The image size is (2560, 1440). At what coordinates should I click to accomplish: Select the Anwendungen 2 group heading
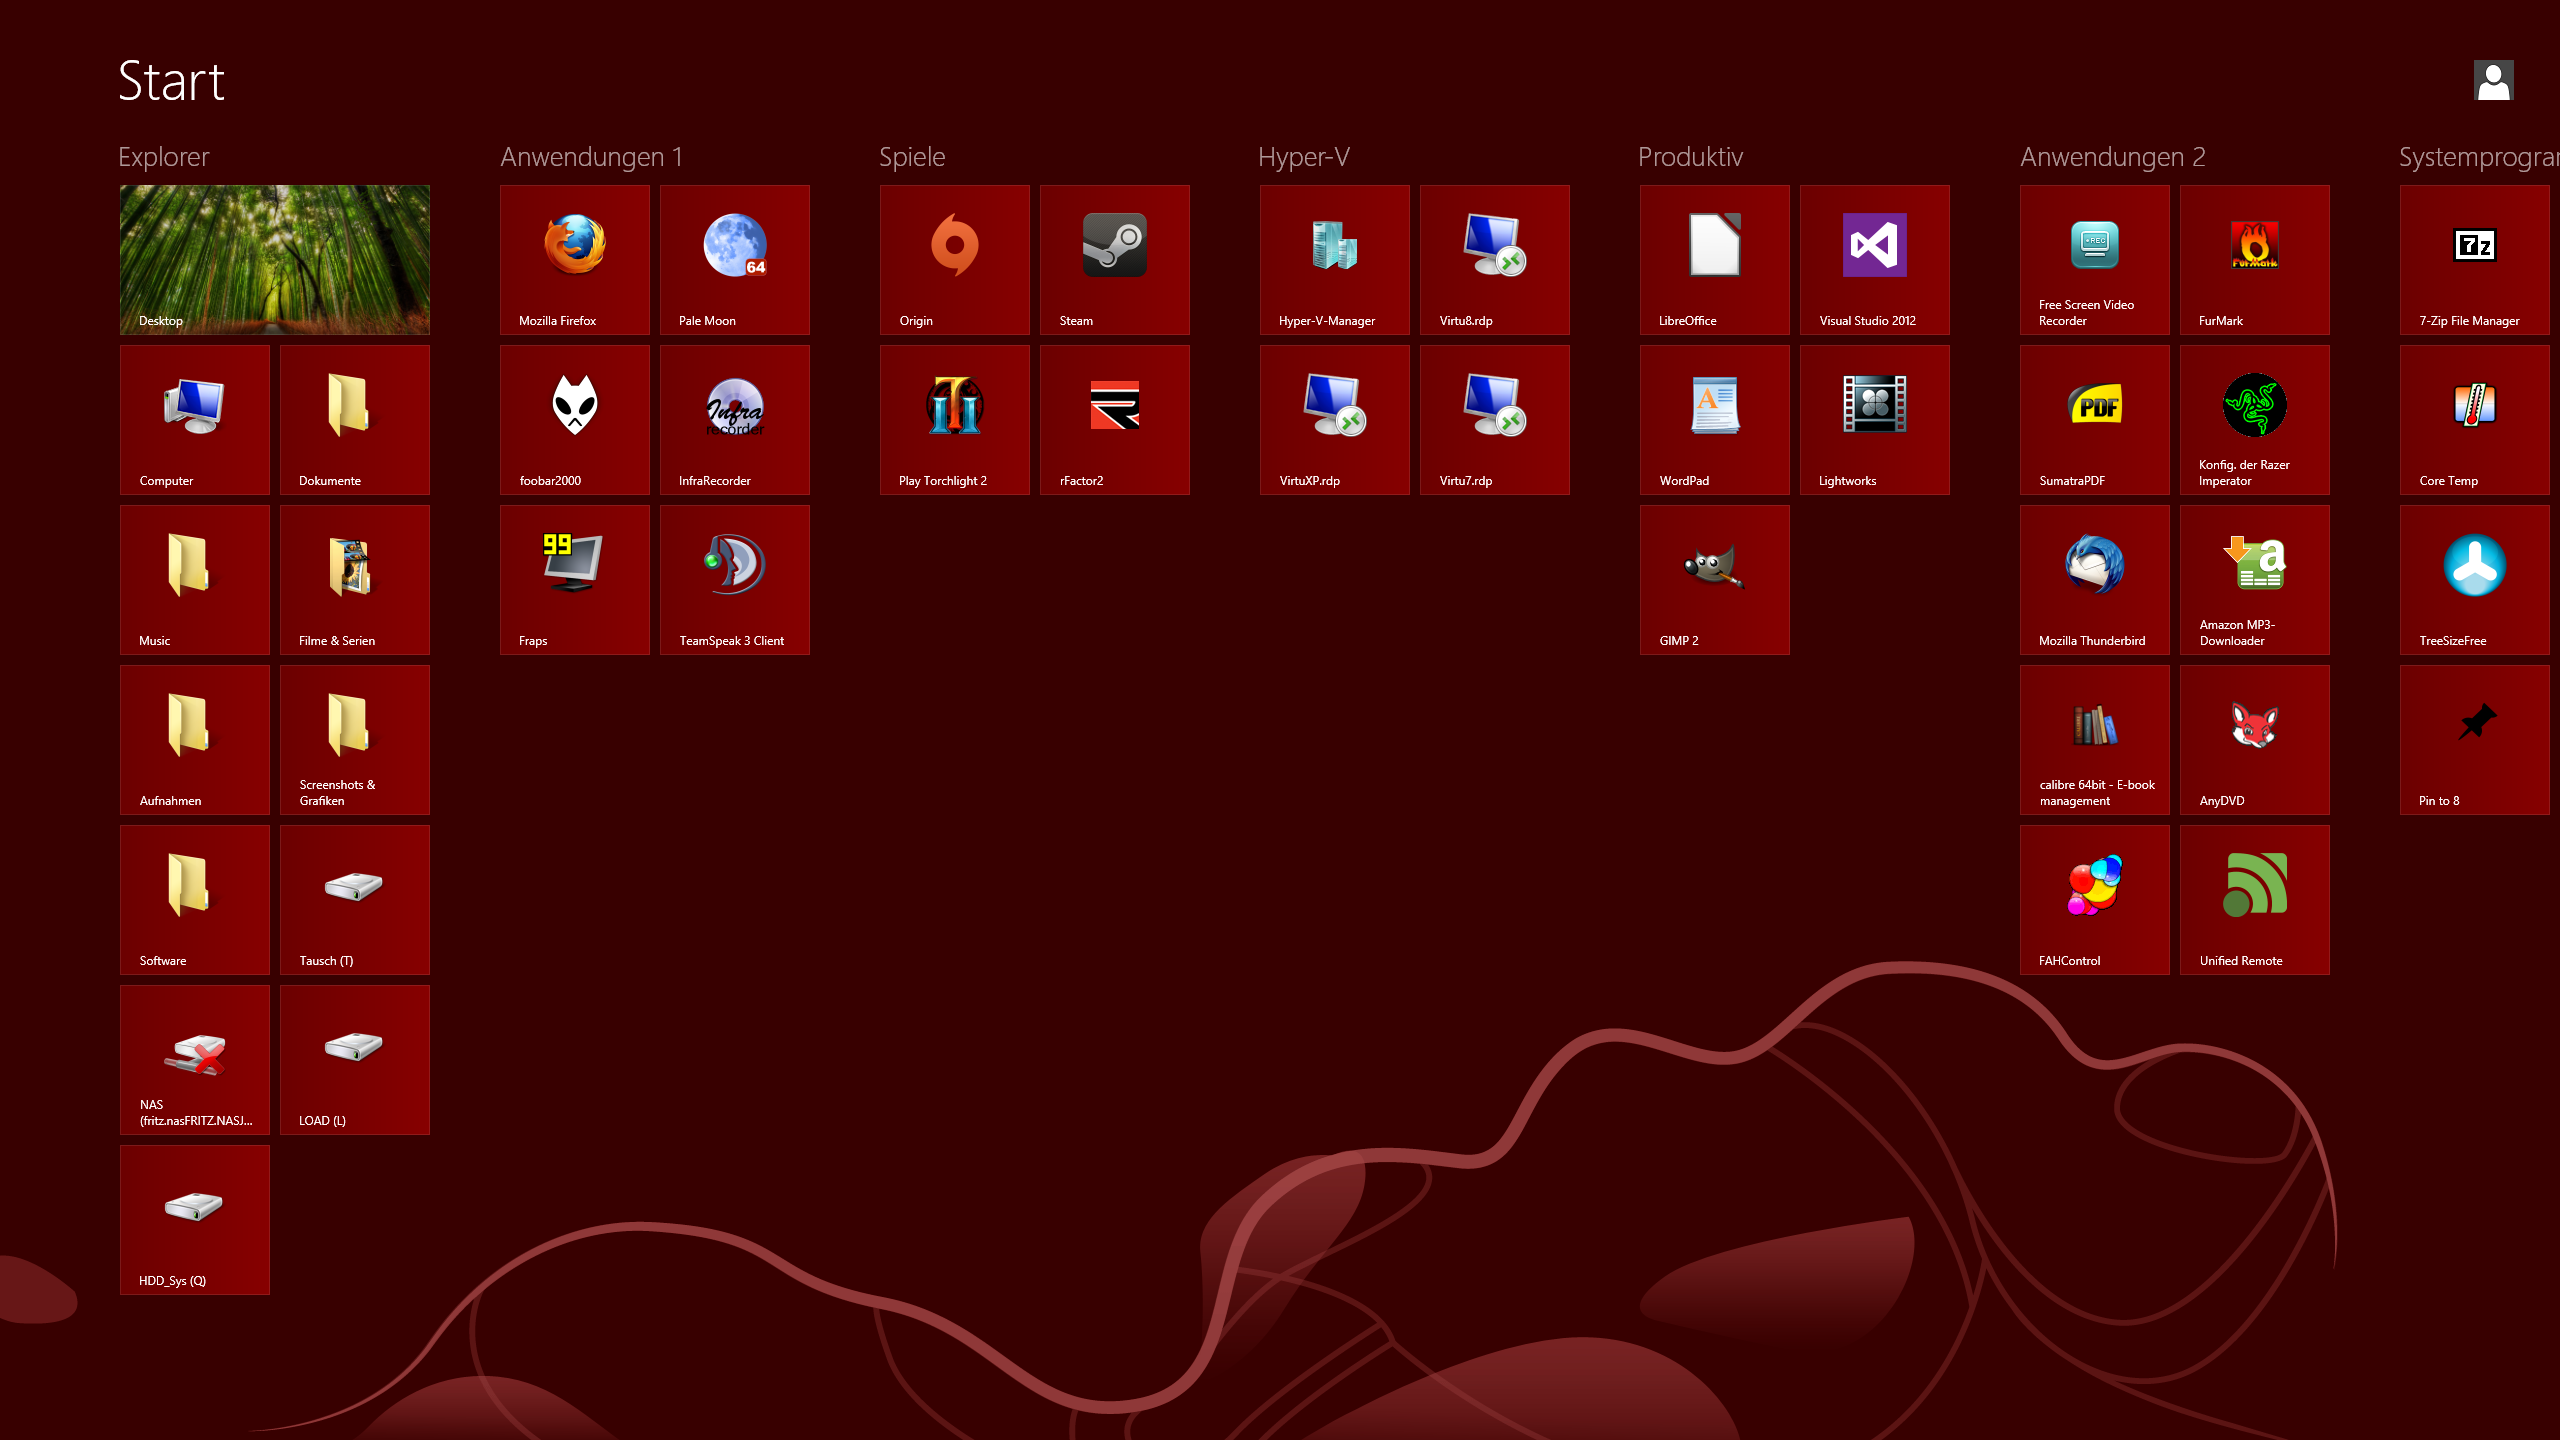(2113, 157)
